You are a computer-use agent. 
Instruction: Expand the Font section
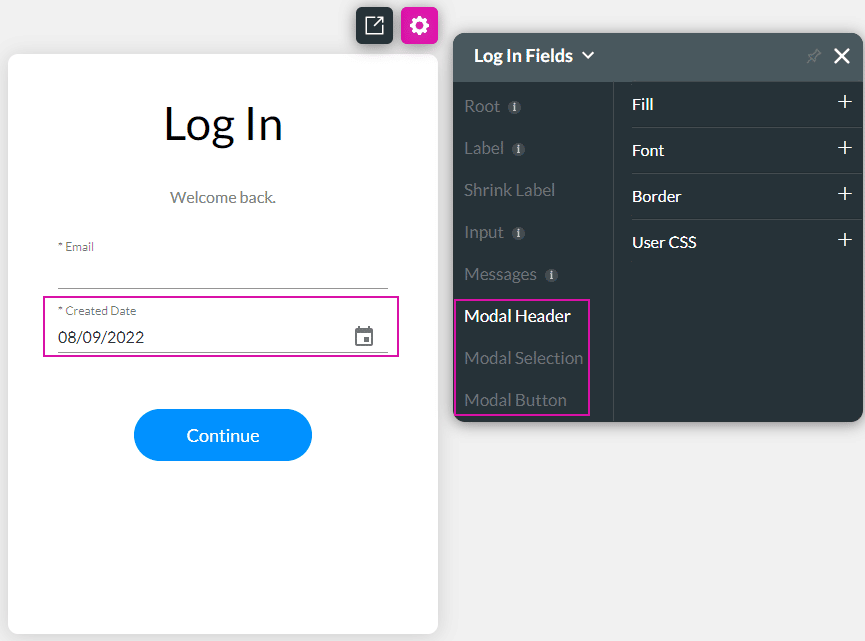point(844,149)
